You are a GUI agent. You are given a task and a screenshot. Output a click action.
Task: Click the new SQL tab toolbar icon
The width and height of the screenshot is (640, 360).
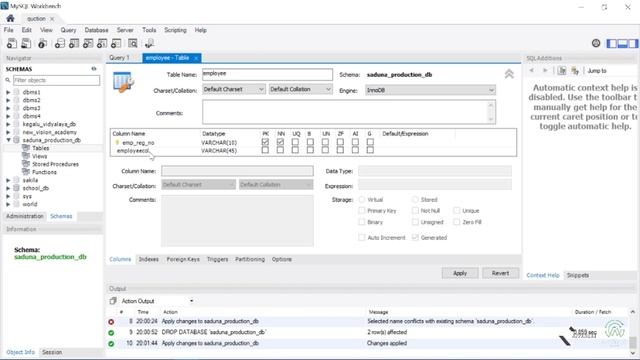click(12, 43)
